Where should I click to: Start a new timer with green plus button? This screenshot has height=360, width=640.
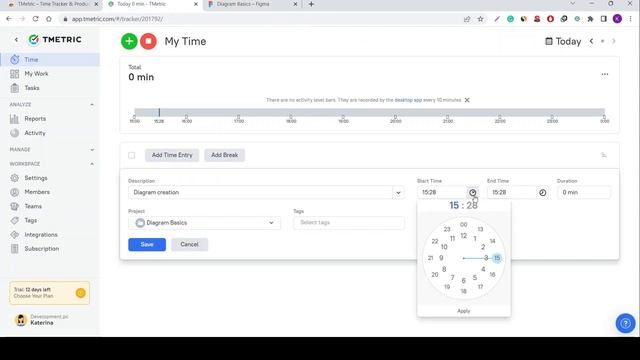pos(129,41)
